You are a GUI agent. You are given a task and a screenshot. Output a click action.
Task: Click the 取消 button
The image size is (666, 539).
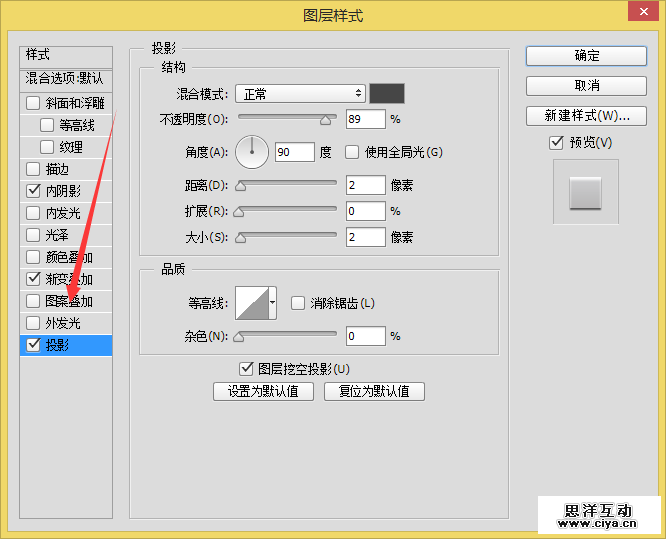[587, 86]
